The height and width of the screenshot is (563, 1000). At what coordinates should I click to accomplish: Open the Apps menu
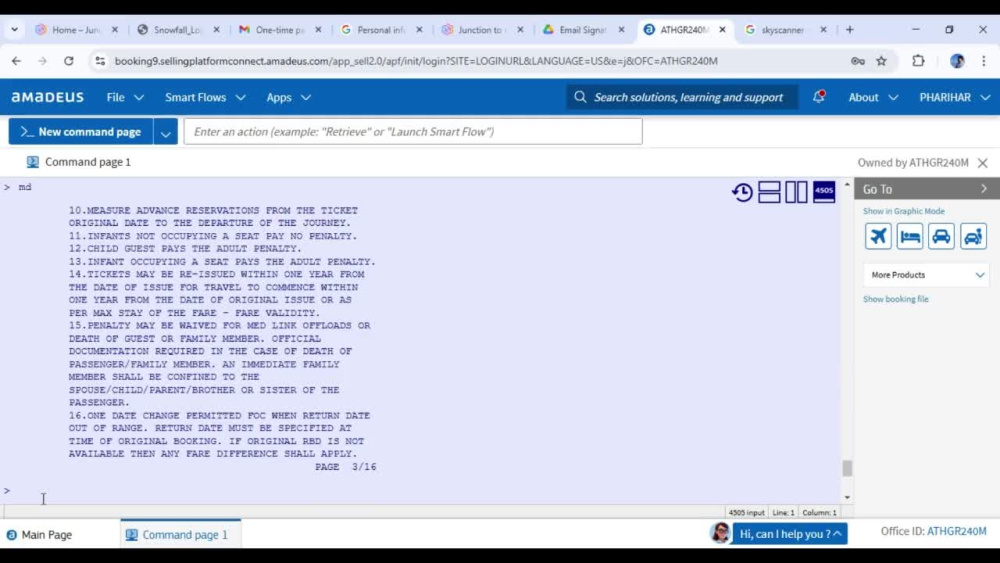(288, 97)
